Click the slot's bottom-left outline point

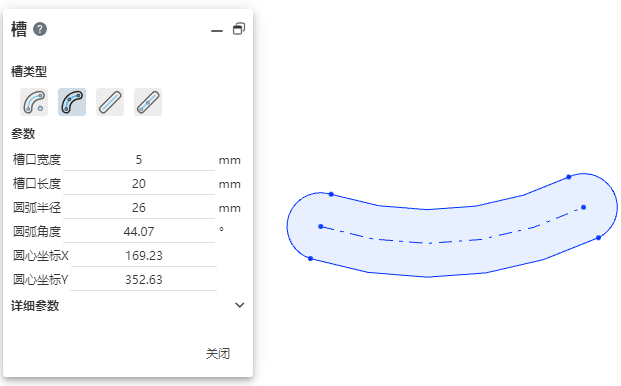[x=310, y=259]
